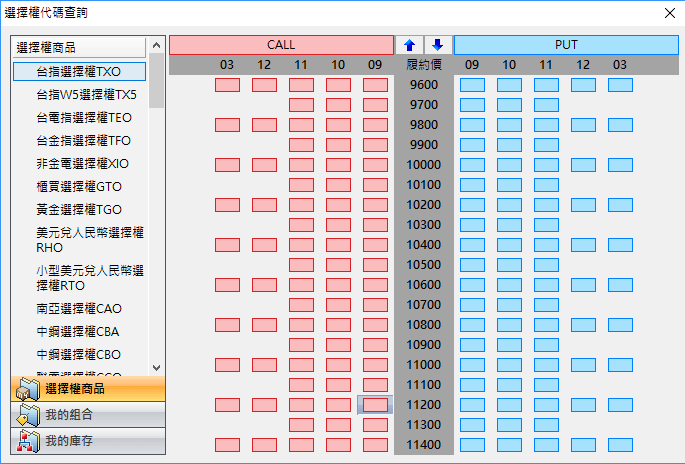Select 美元兌人民幣選擇權RHO item
Viewport: 685px width, 464px height.
pyautogui.click(x=89, y=239)
